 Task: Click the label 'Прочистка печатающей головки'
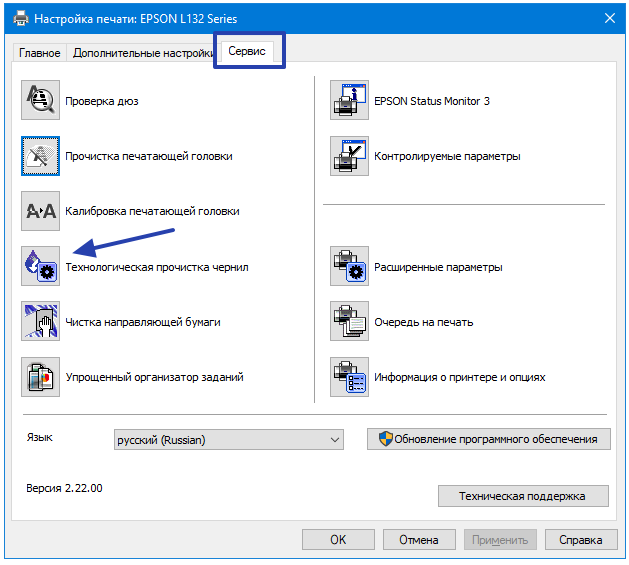(x=149, y=156)
